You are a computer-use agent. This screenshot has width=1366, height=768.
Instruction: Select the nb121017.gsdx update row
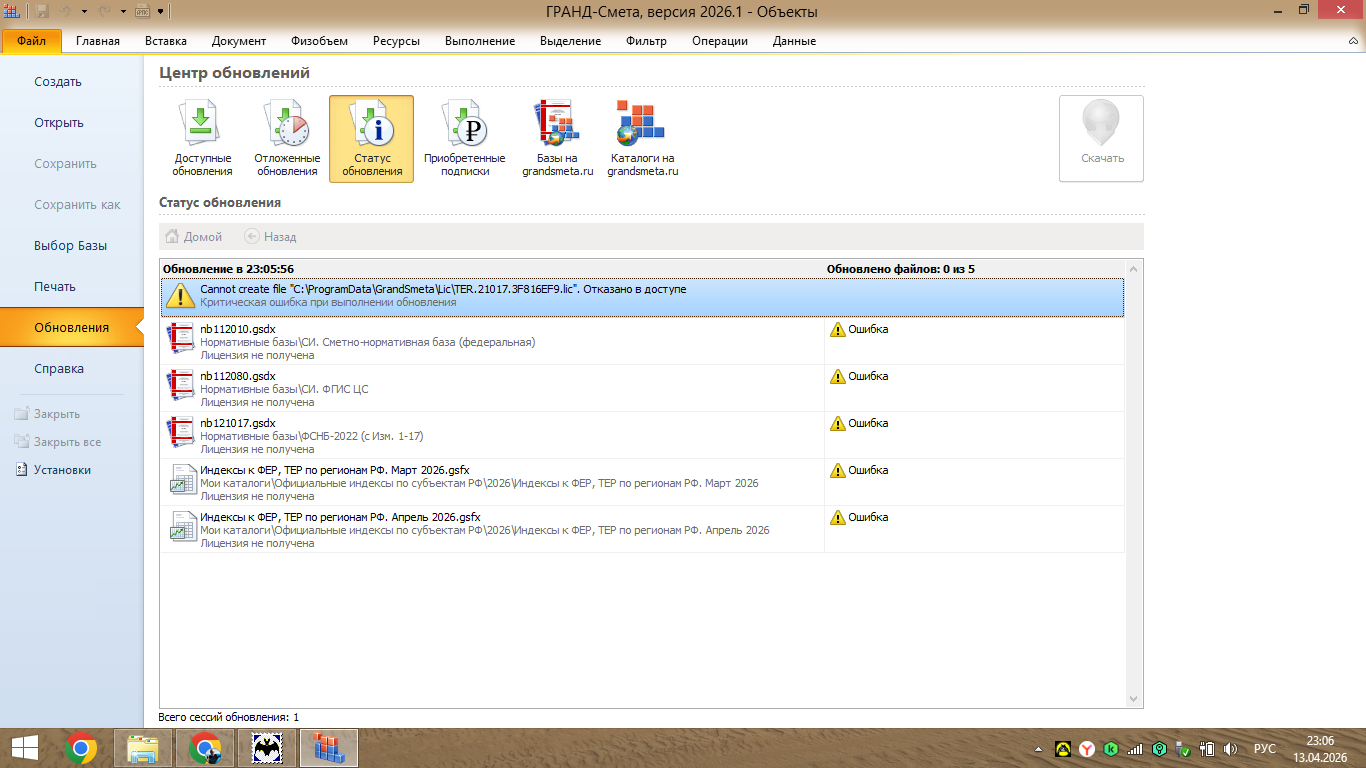(642, 435)
